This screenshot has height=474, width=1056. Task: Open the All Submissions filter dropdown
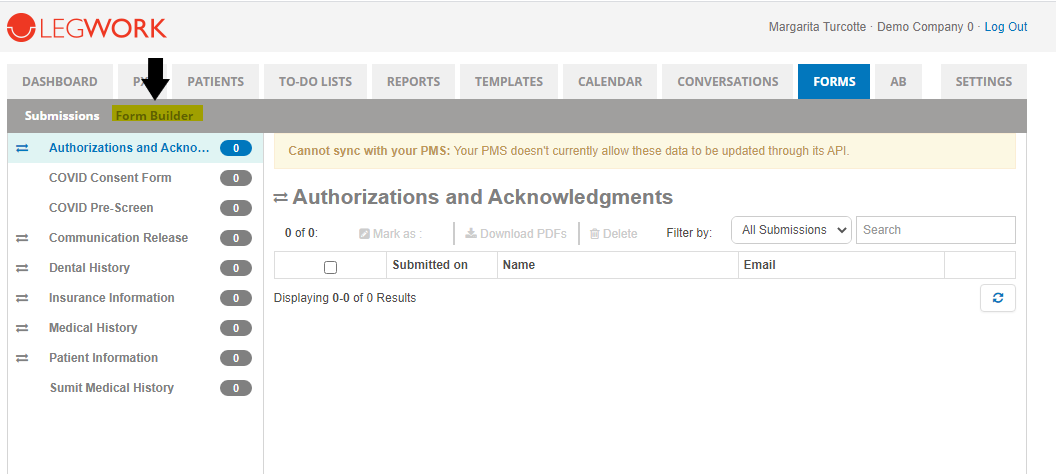pyautogui.click(x=791, y=230)
